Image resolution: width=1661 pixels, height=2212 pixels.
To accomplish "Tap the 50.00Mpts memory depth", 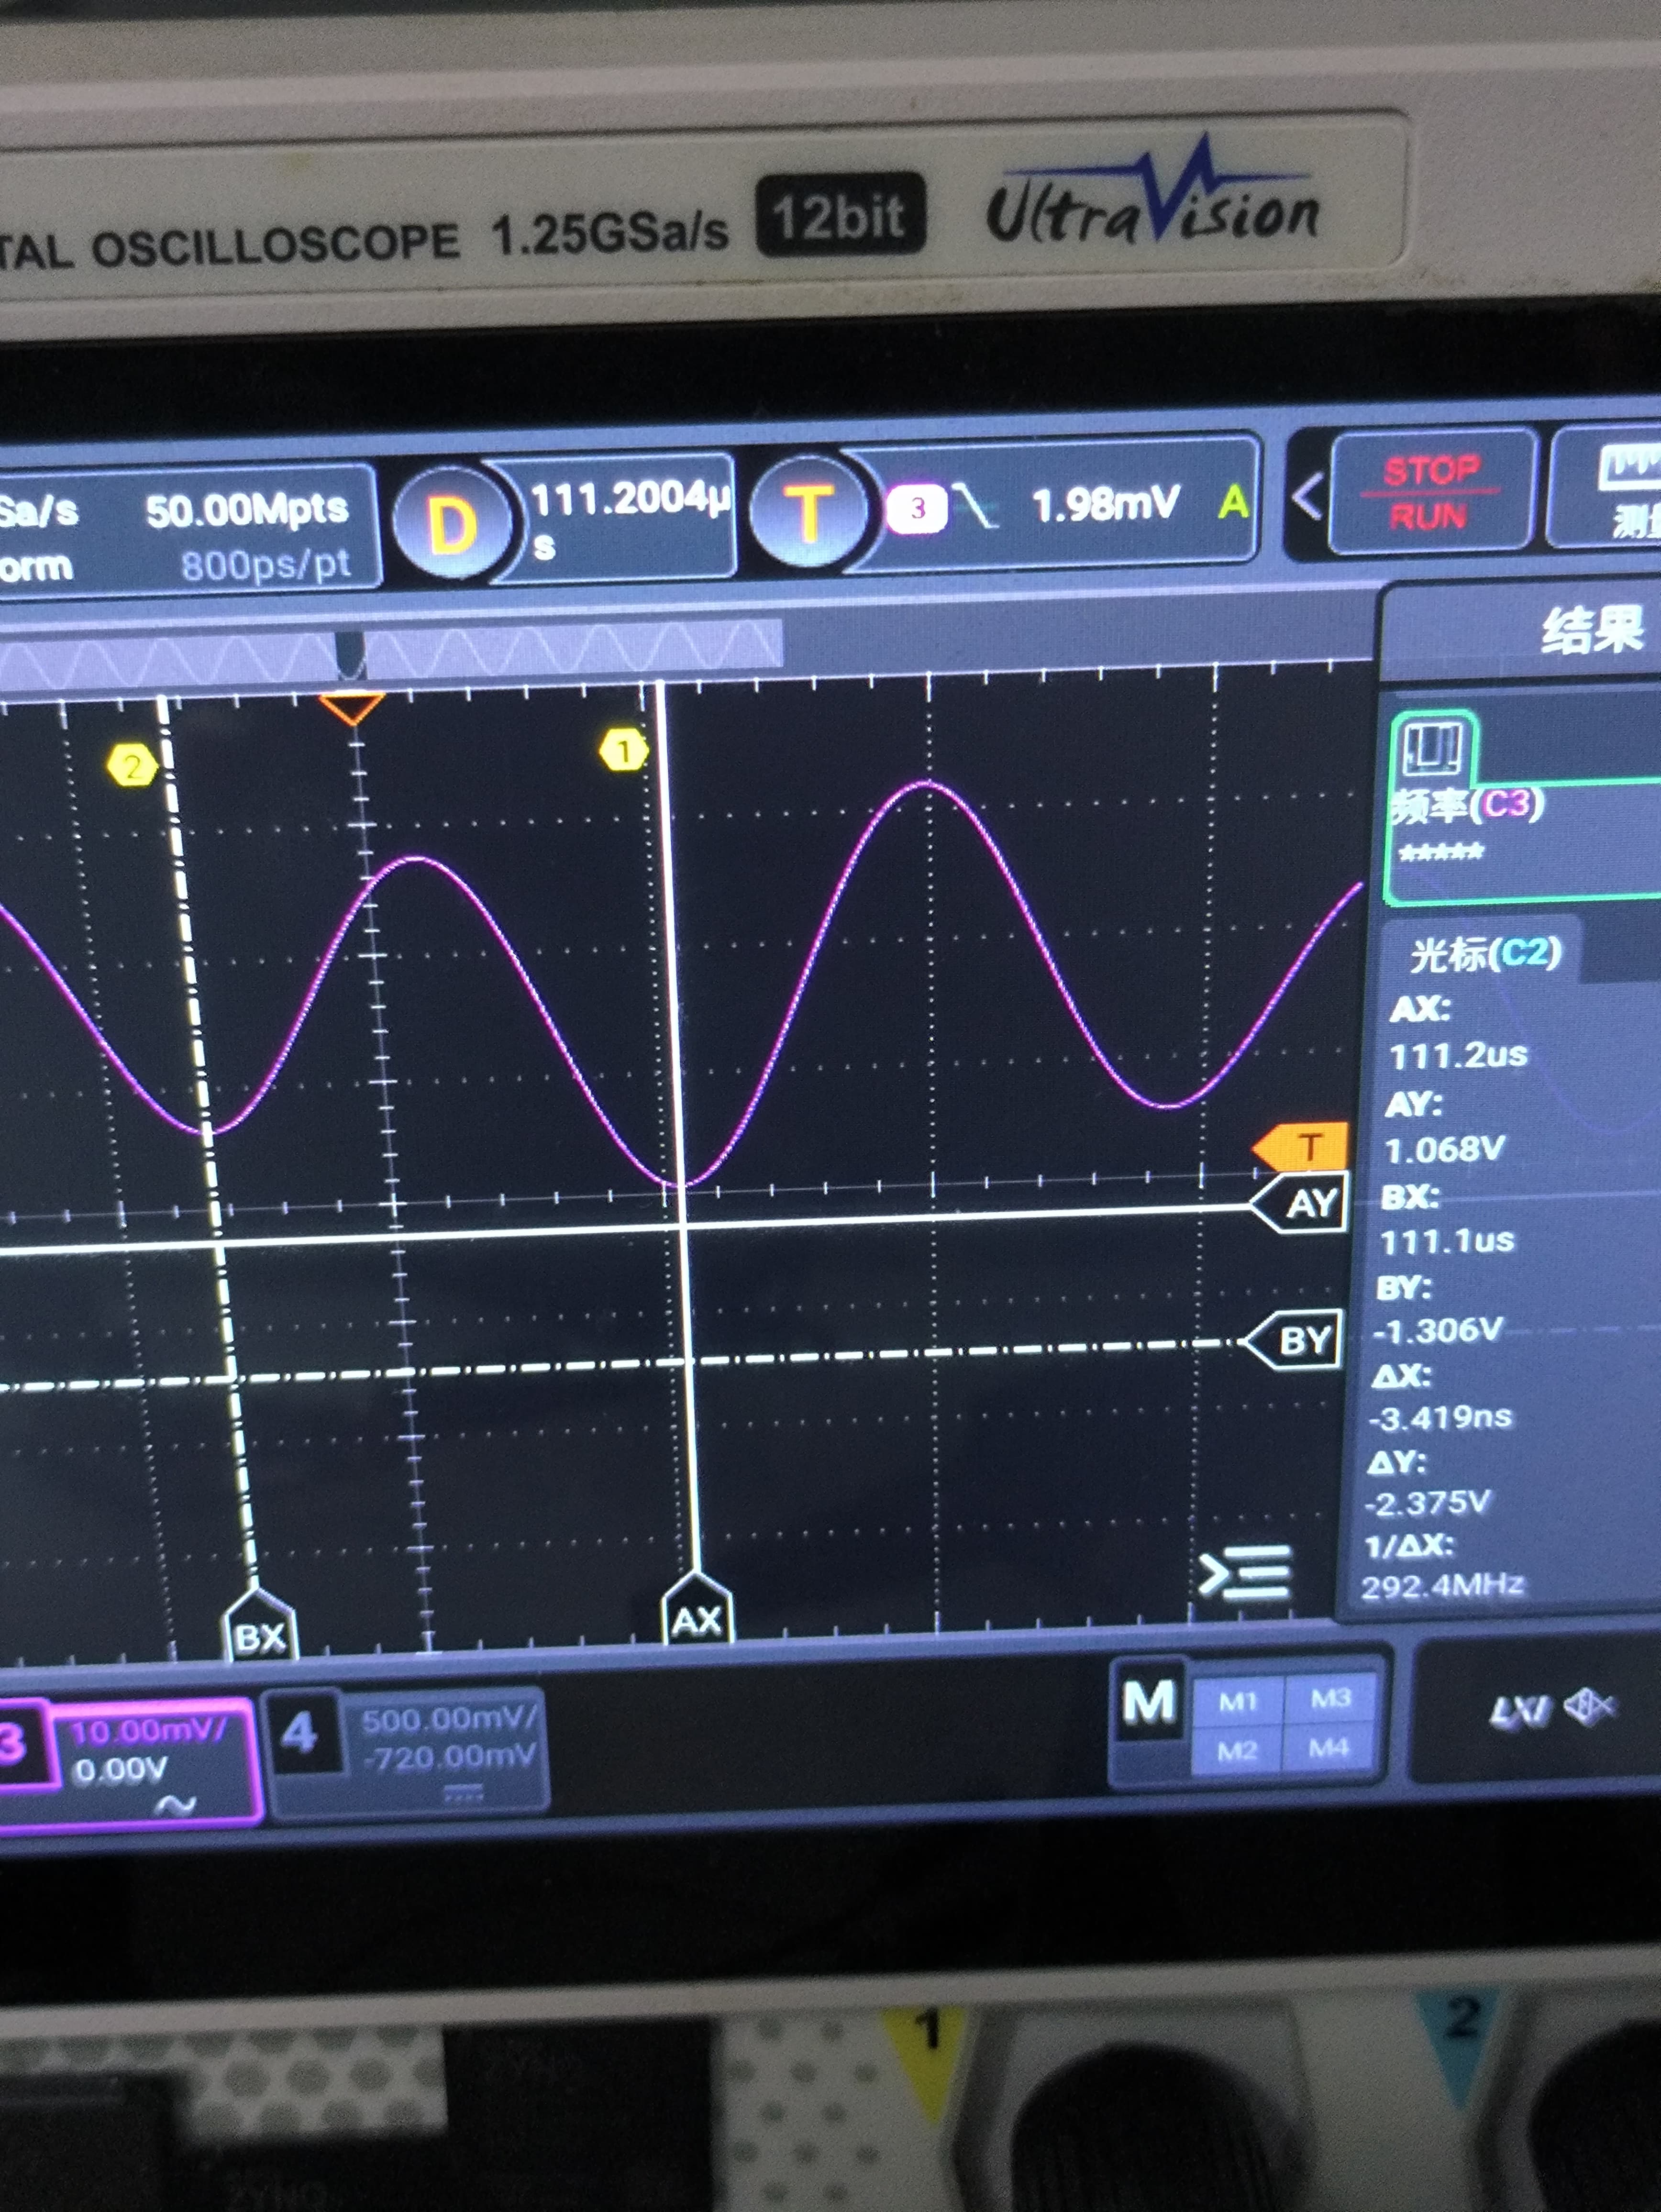I will tap(247, 510).
